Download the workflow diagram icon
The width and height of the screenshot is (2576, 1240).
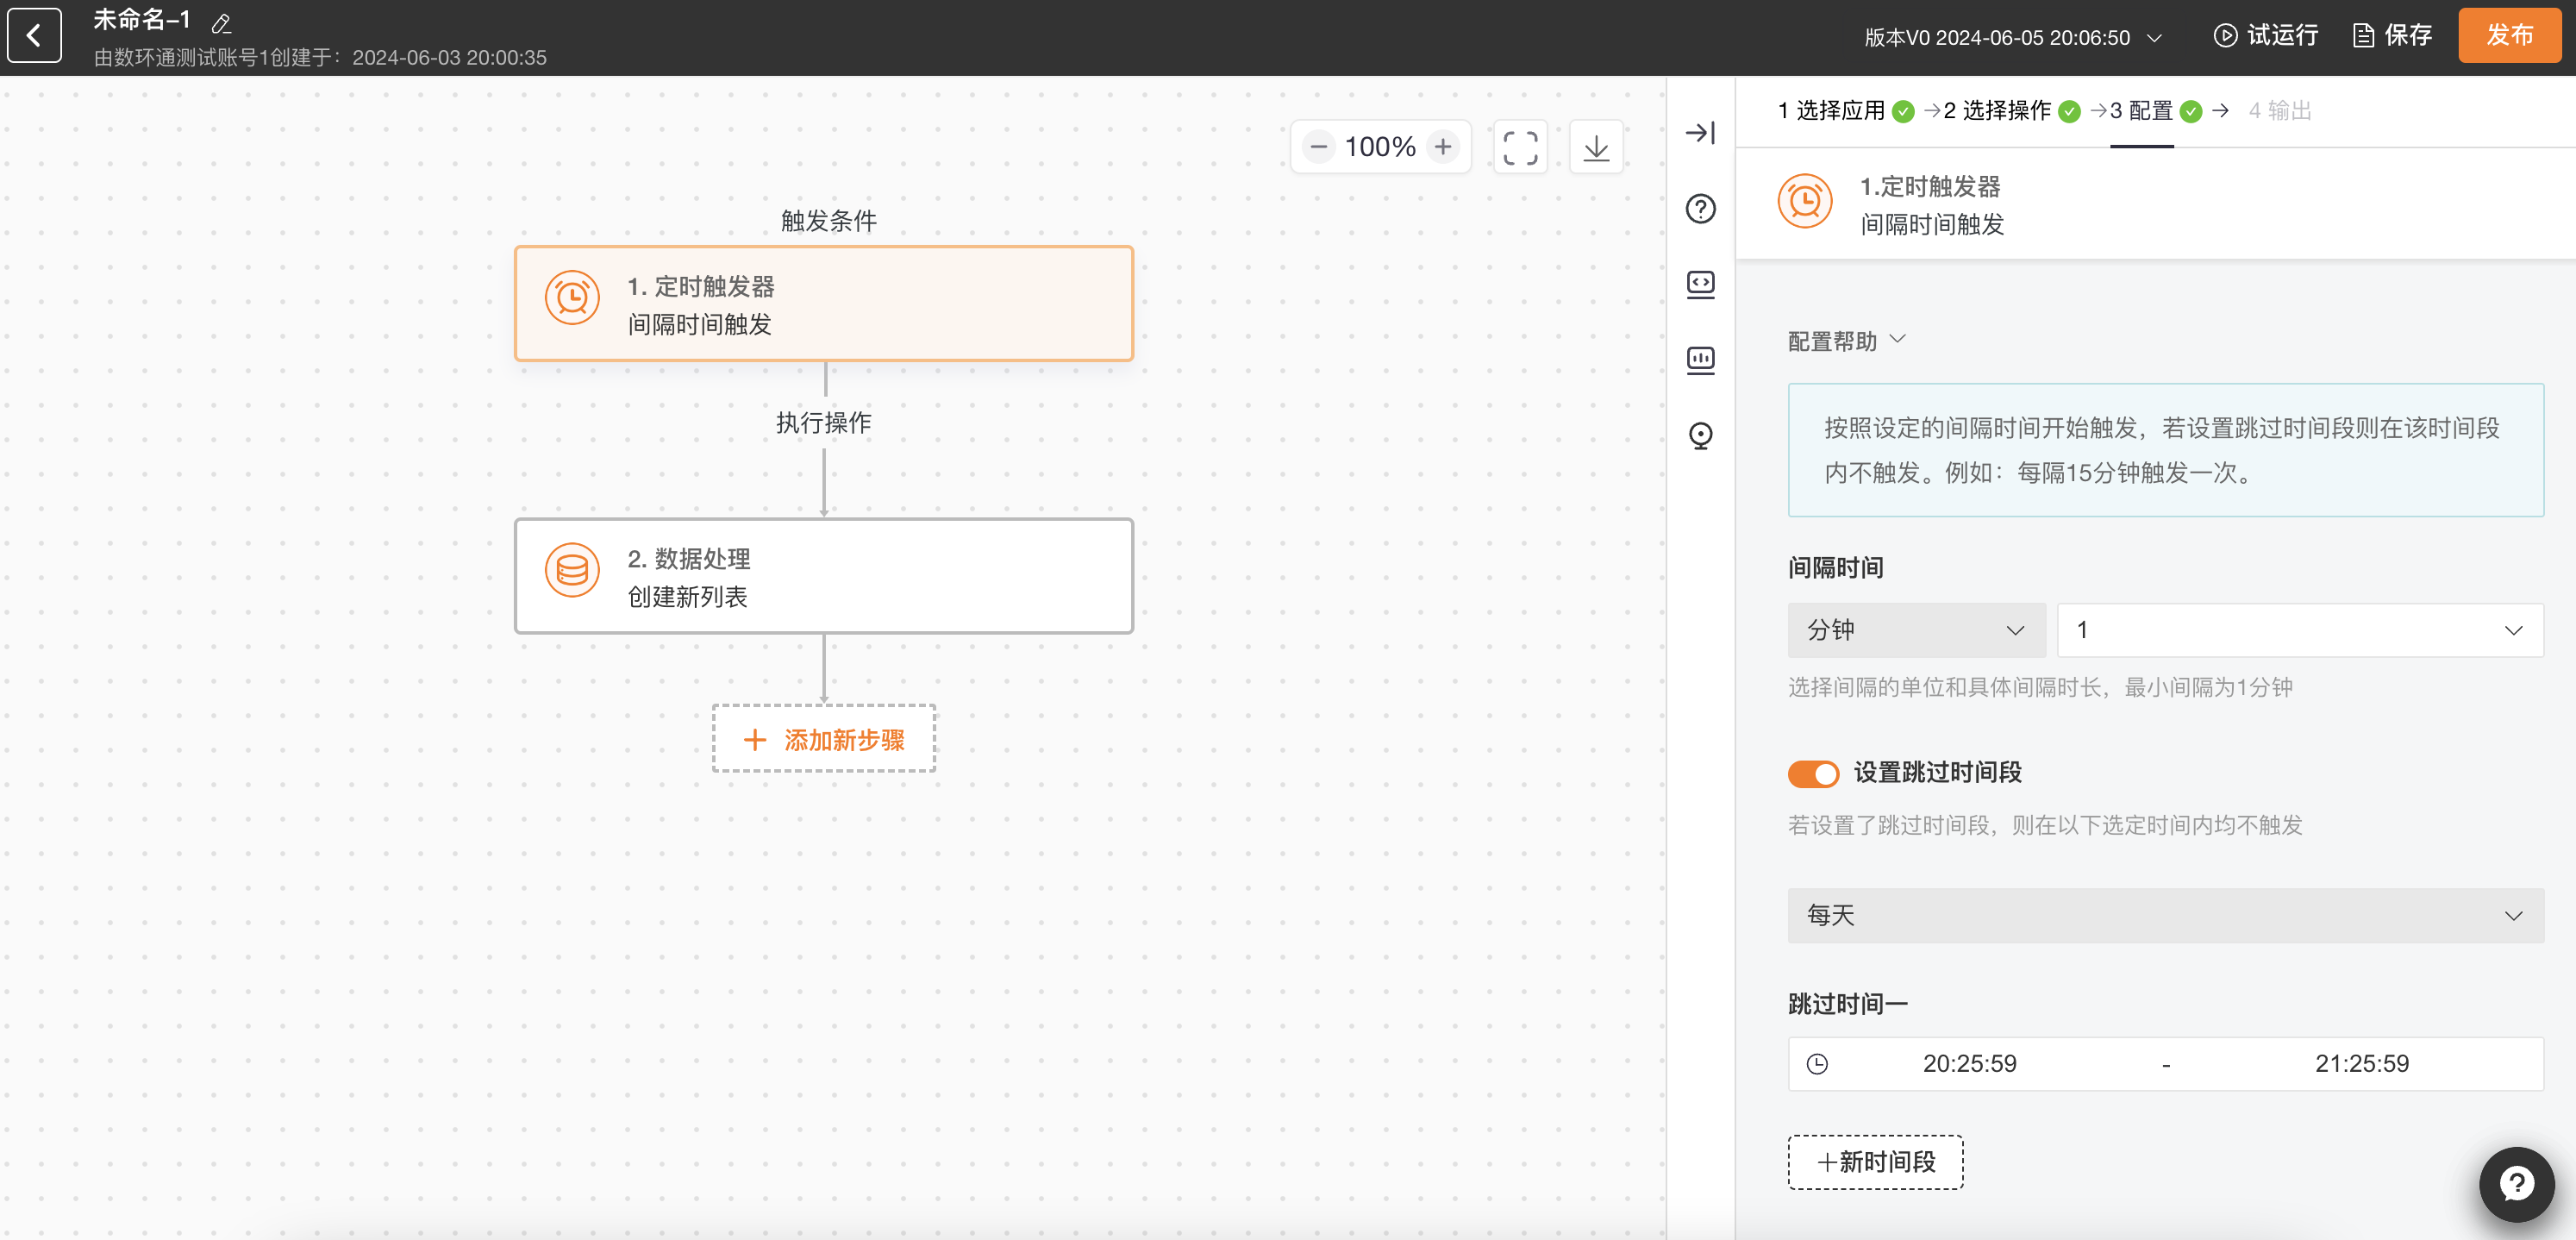(1596, 148)
